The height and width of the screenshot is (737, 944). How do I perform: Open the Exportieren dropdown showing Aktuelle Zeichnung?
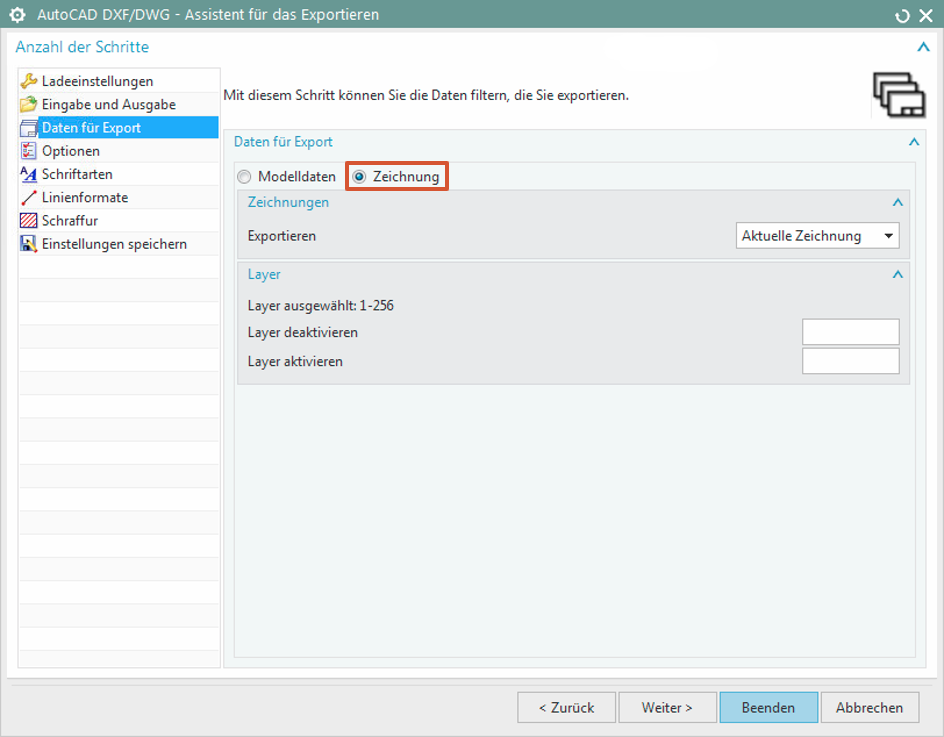tap(817, 236)
